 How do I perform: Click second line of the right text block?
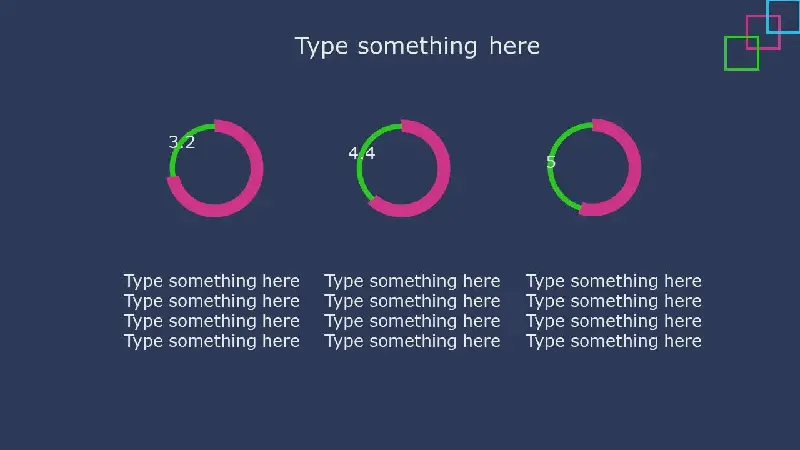[x=614, y=301]
